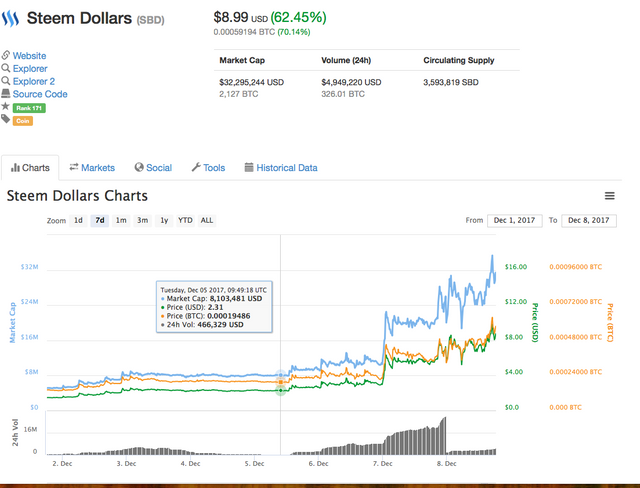Switch to the Charts tab

click(30, 168)
